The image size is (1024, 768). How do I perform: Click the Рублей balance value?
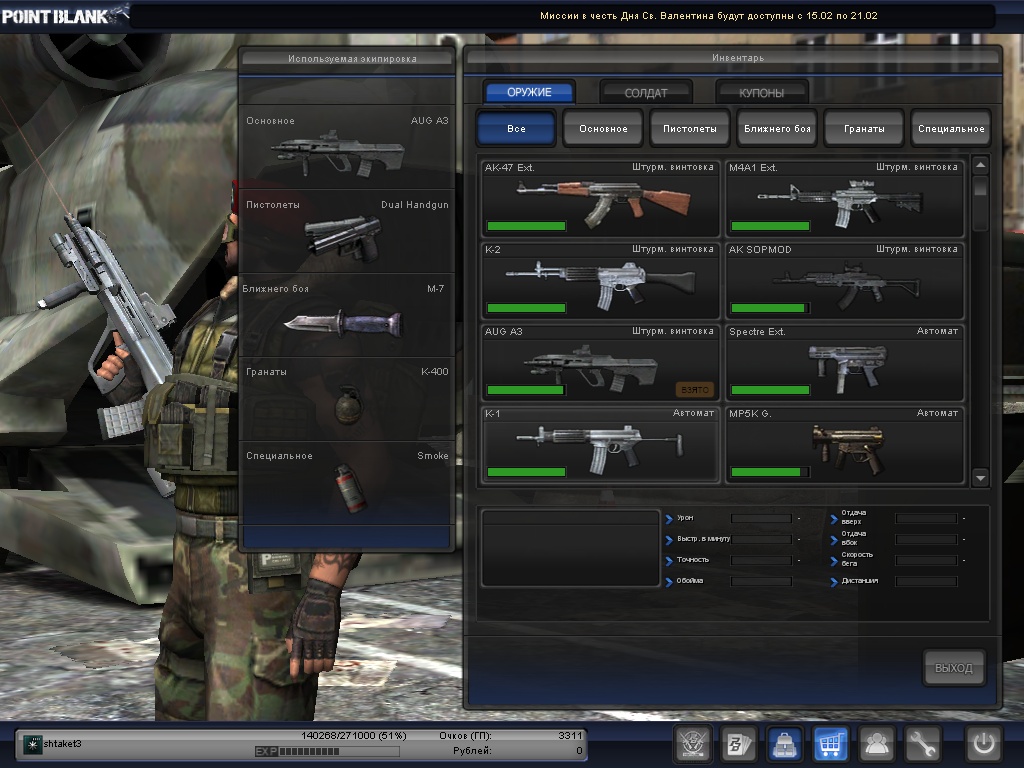tap(579, 751)
